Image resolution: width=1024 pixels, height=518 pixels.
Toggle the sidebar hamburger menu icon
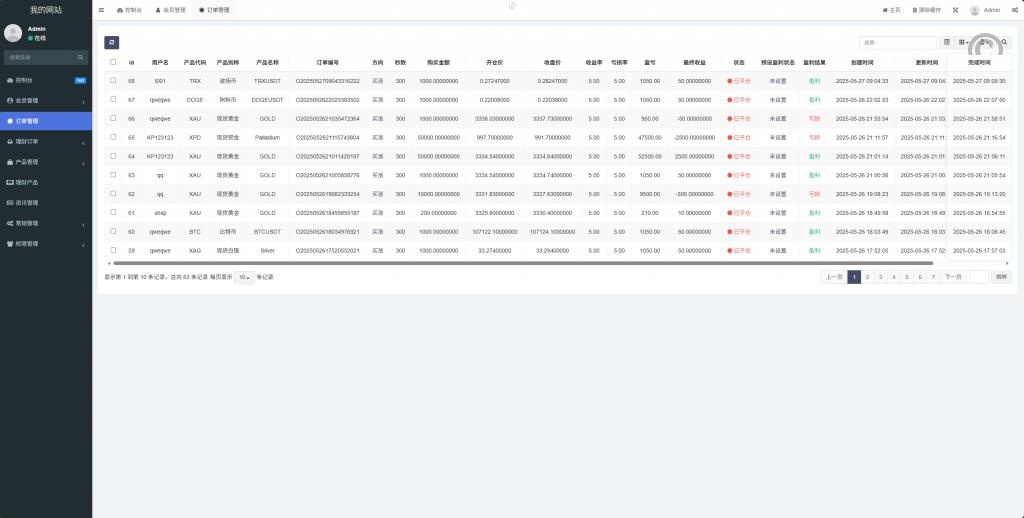[x=101, y=10]
